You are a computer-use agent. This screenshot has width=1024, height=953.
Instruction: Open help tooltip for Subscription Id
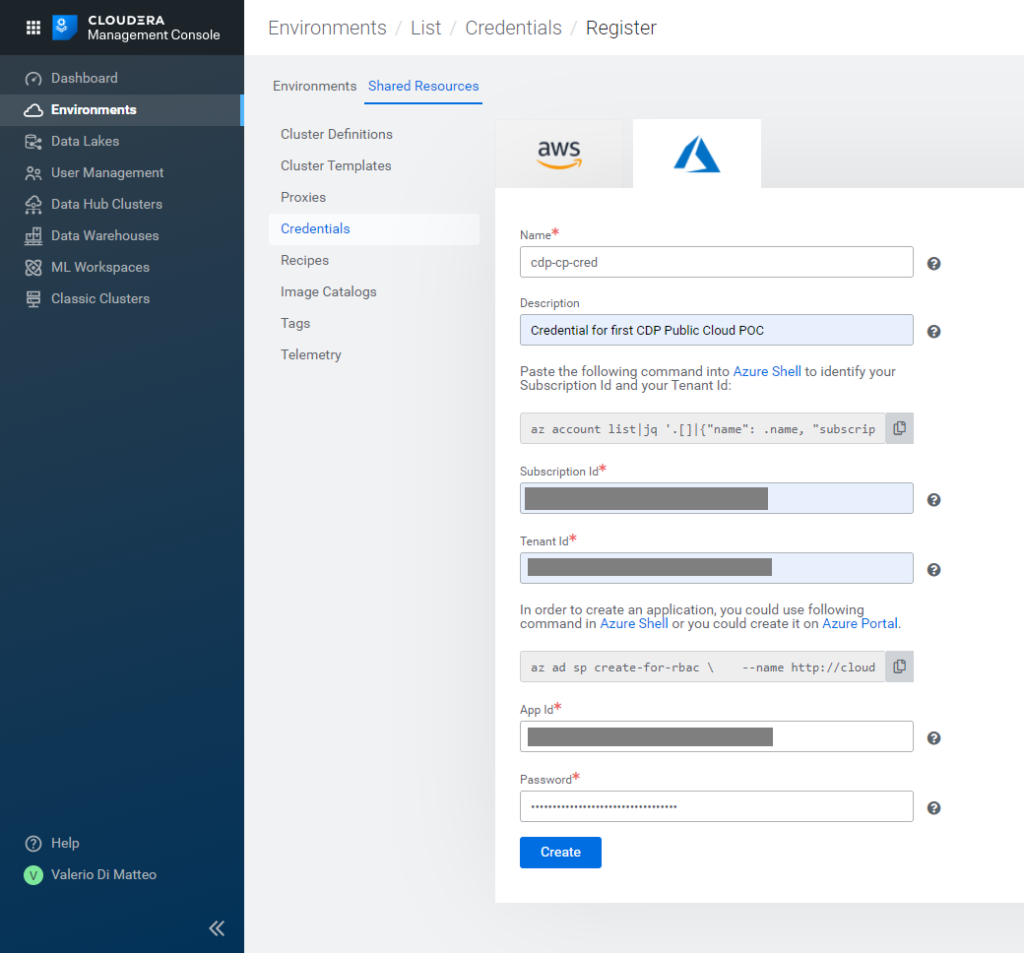(934, 500)
